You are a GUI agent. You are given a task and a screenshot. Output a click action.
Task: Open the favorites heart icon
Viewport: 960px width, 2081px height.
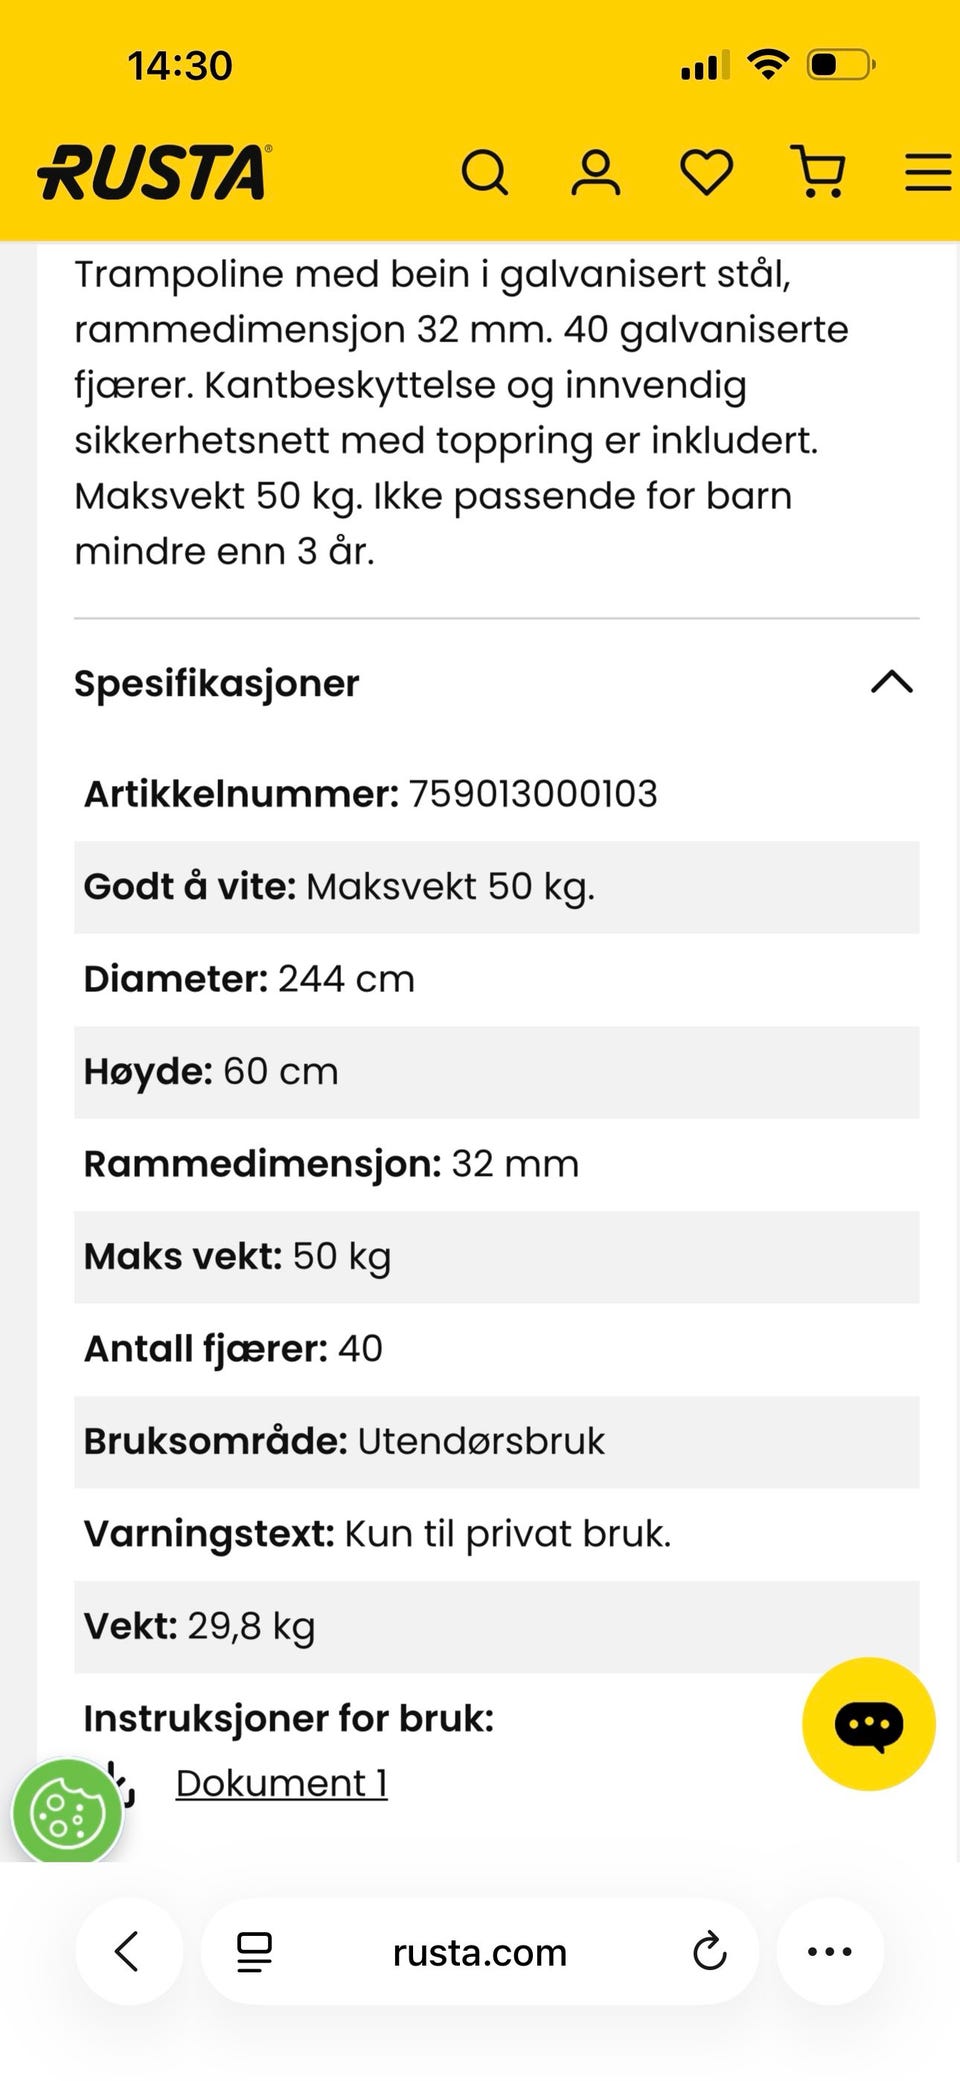(x=707, y=172)
